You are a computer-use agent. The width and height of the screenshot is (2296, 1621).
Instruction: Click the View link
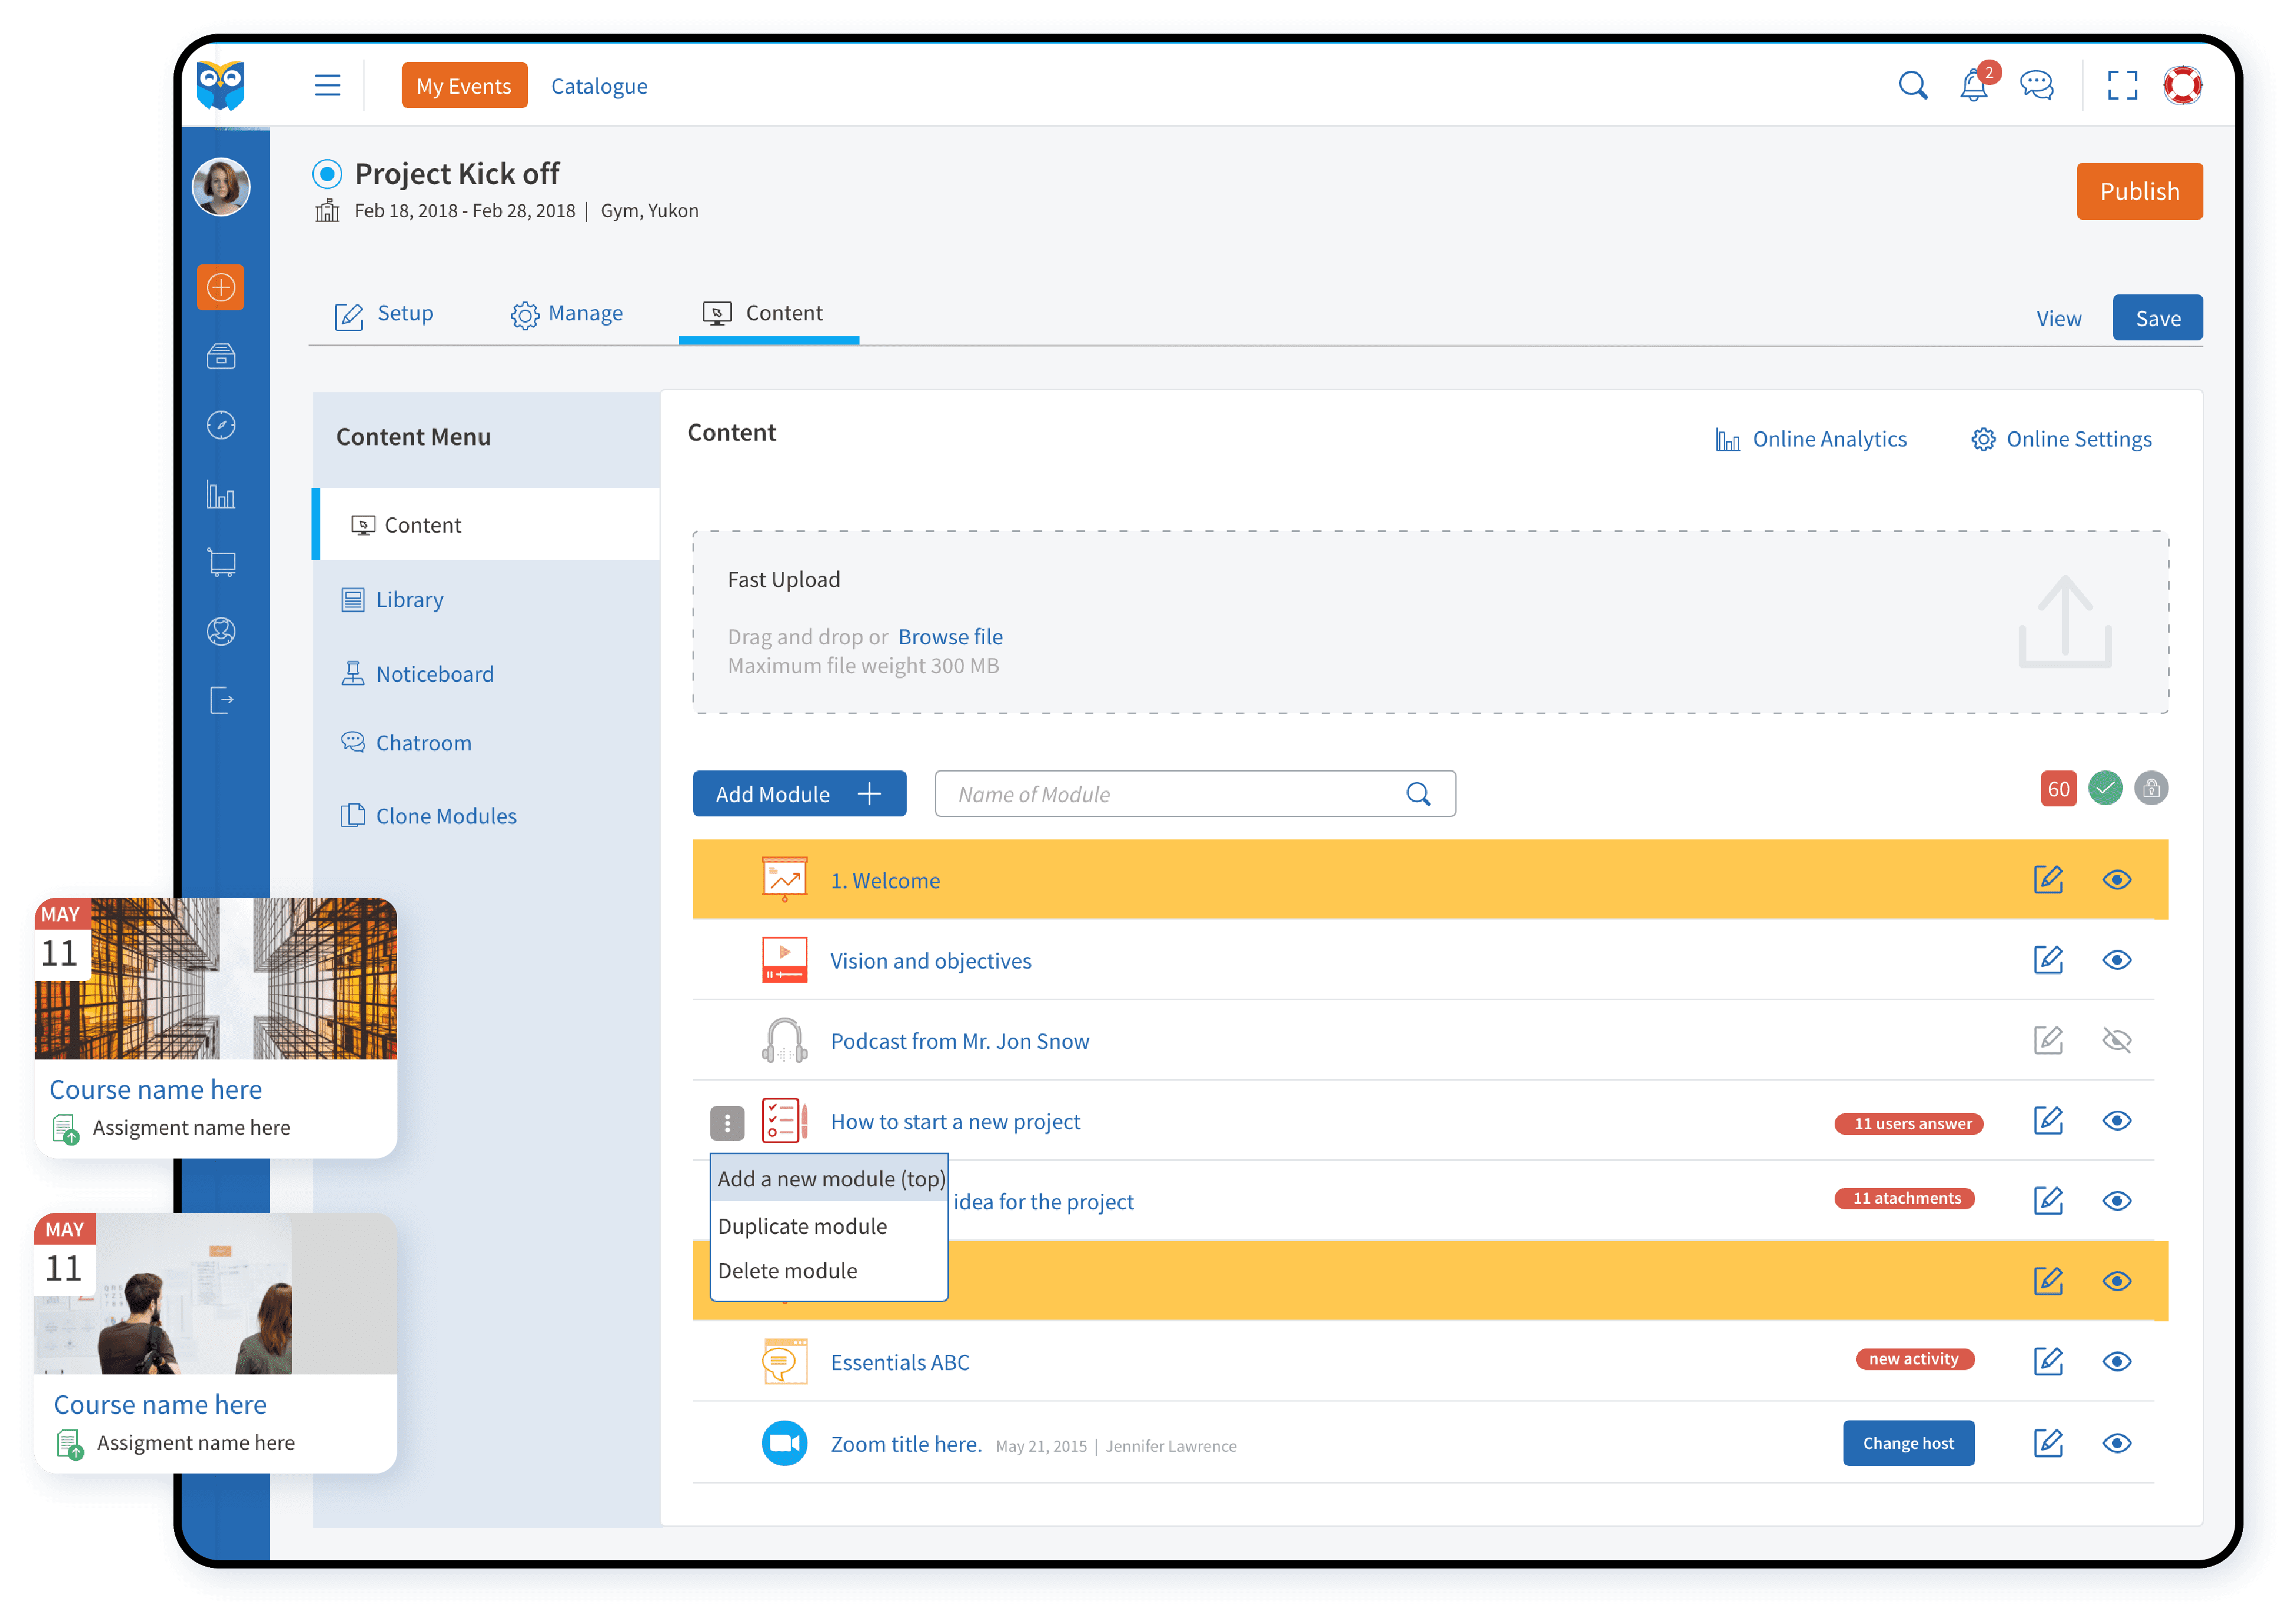coord(2058,319)
